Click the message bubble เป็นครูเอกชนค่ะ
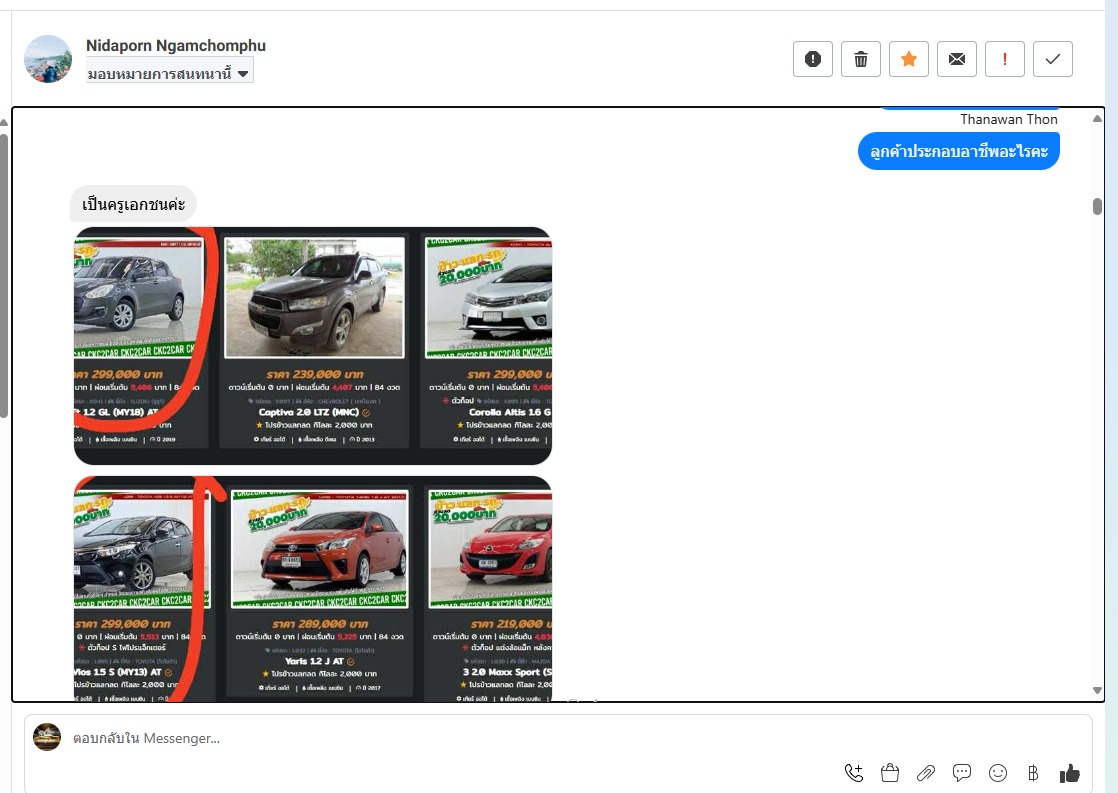Image resolution: width=1118 pixels, height=793 pixels. tap(133, 205)
